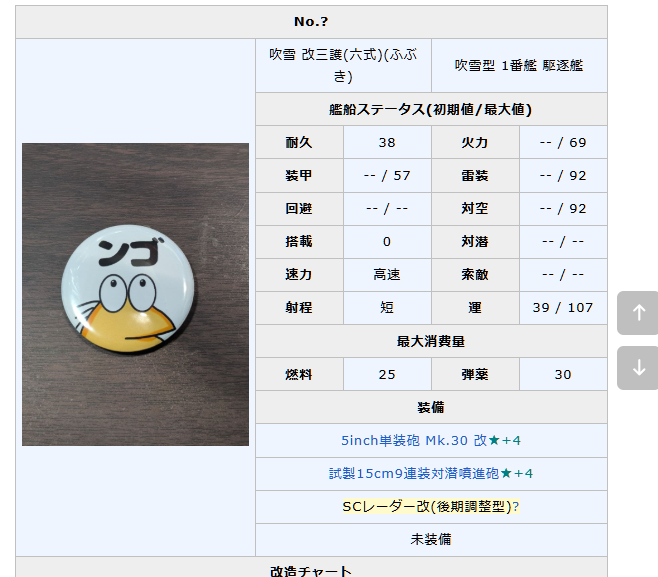Click the 未装備 empty equipment slot
The height and width of the screenshot is (577, 658).
[x=431, y=539]
